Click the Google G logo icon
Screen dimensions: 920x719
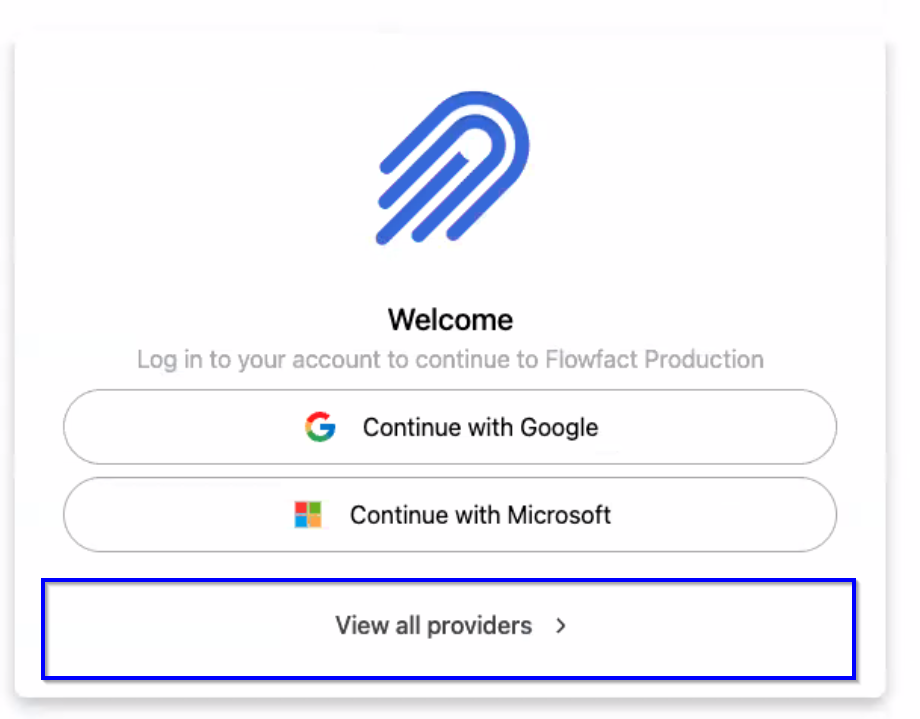tap(320, 427)
